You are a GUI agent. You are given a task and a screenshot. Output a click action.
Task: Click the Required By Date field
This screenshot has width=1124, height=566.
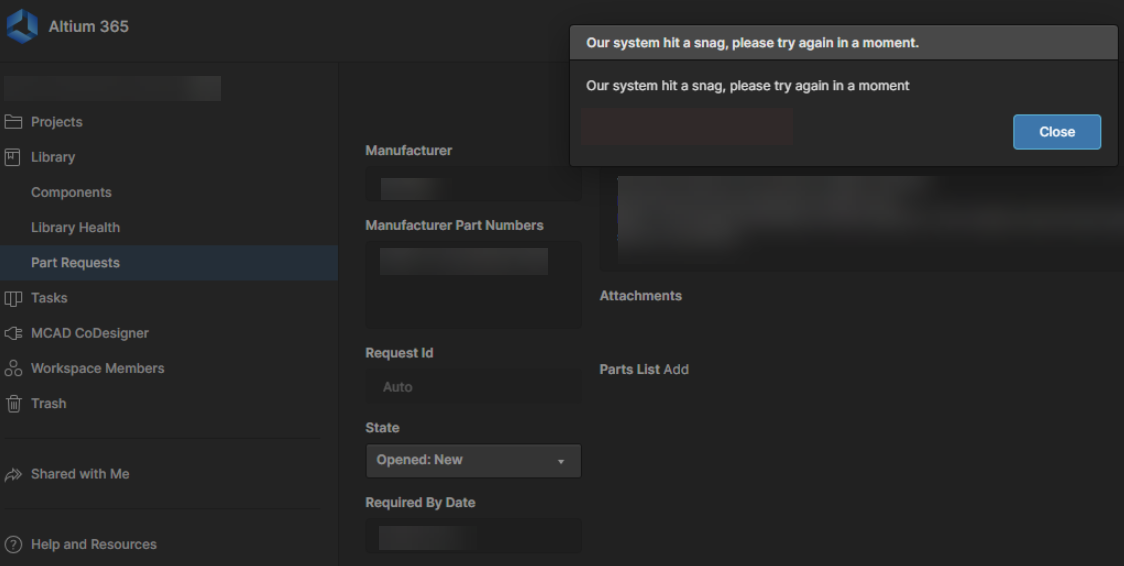click(x=473, y=537)
